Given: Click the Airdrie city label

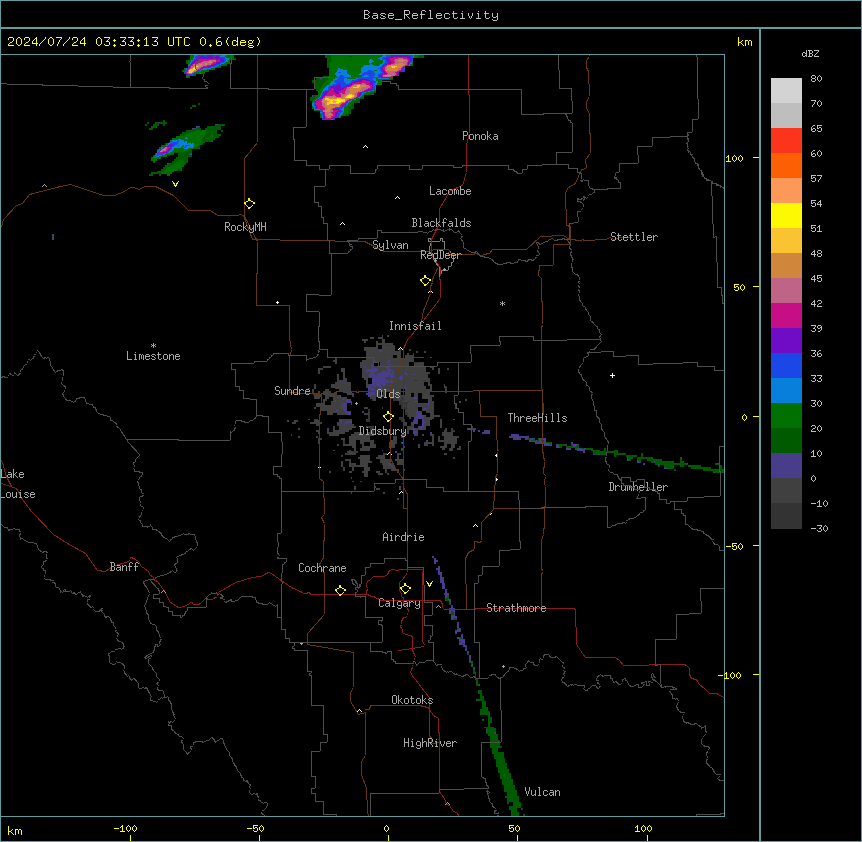Looking at the screenshot, I should click(404, 537).
